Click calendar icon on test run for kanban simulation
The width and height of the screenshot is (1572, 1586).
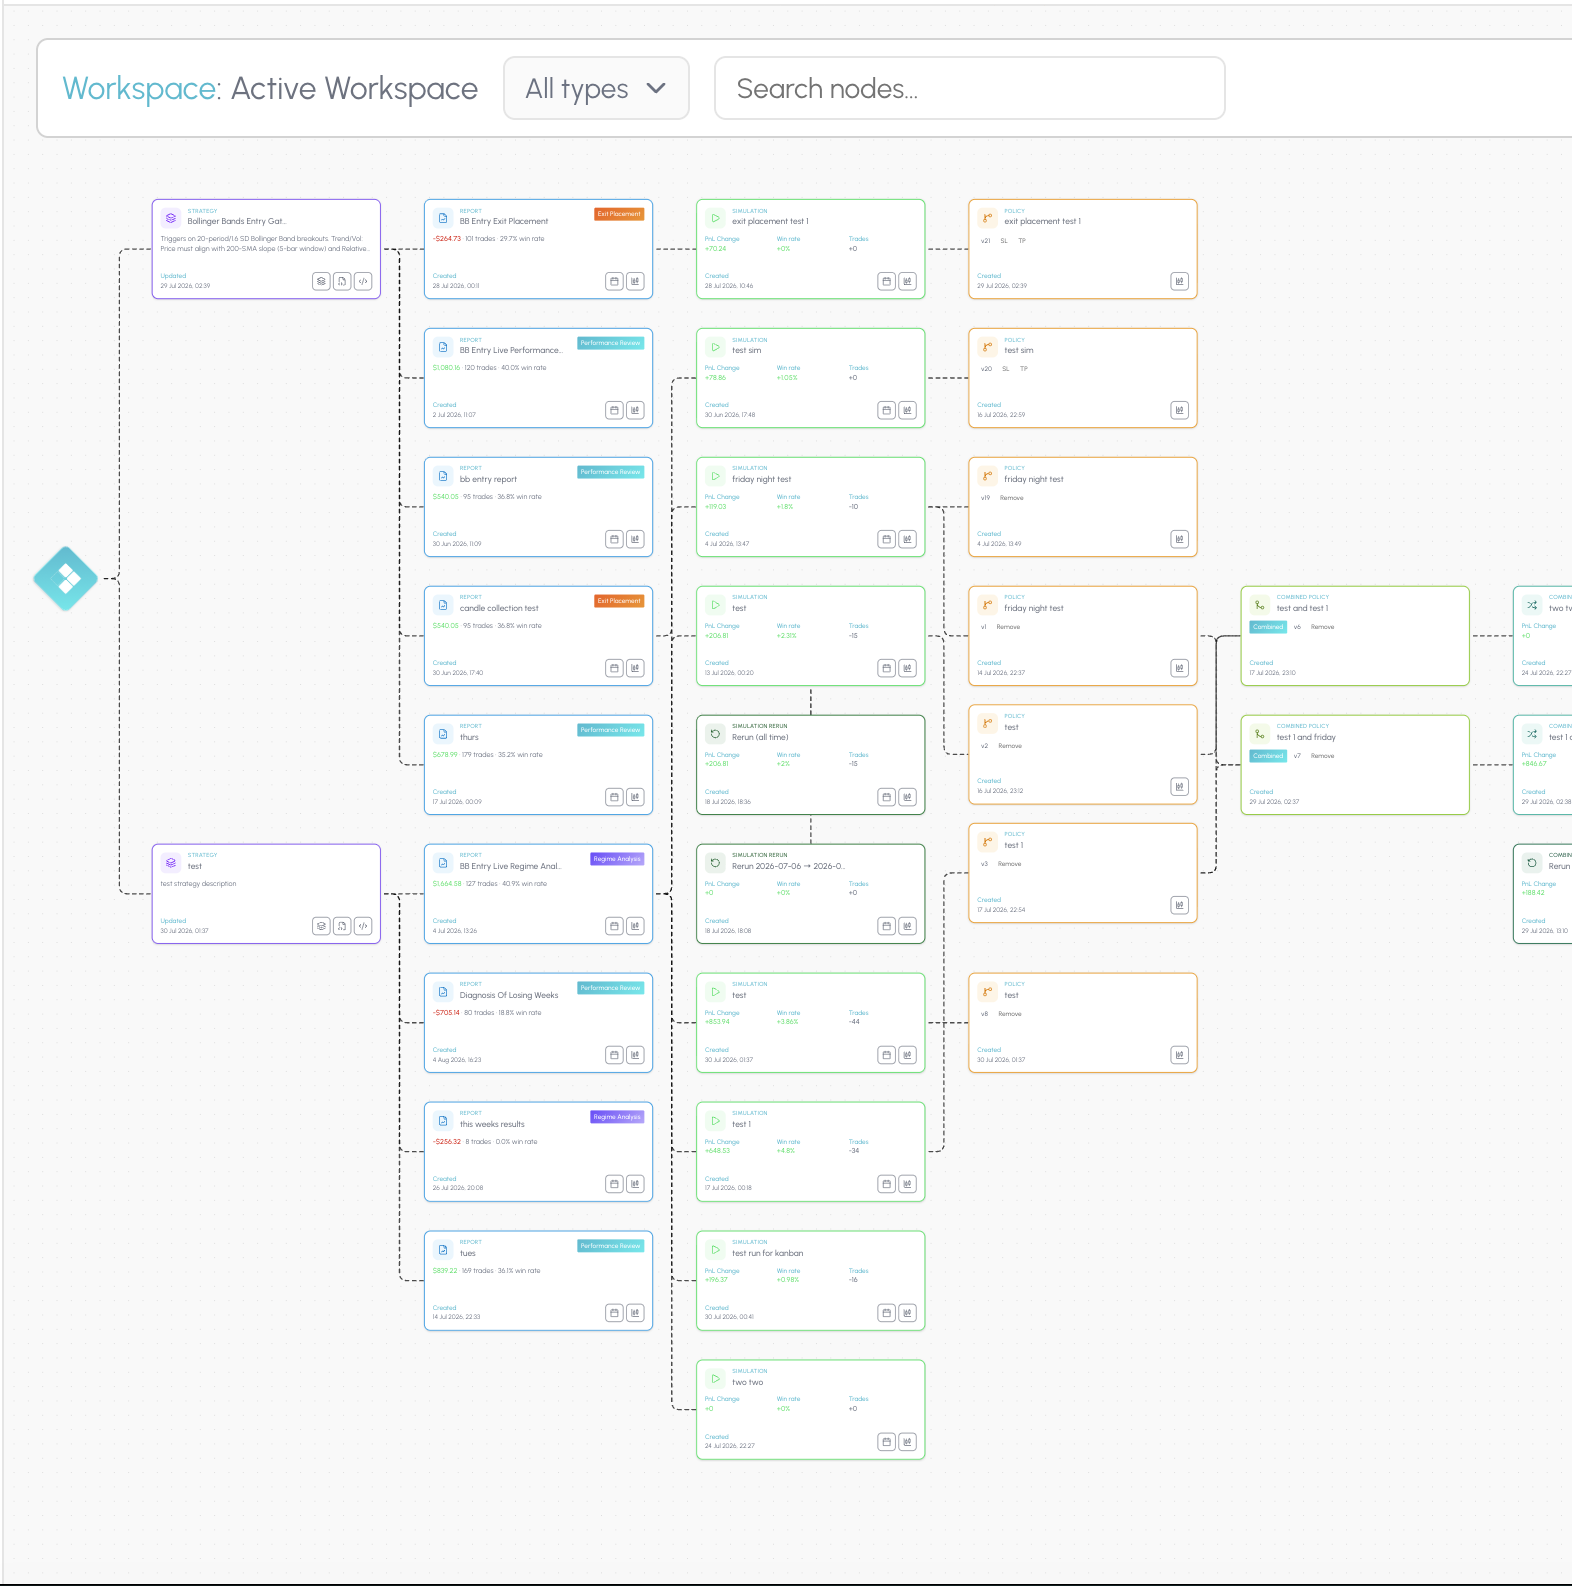point(886,1313)
